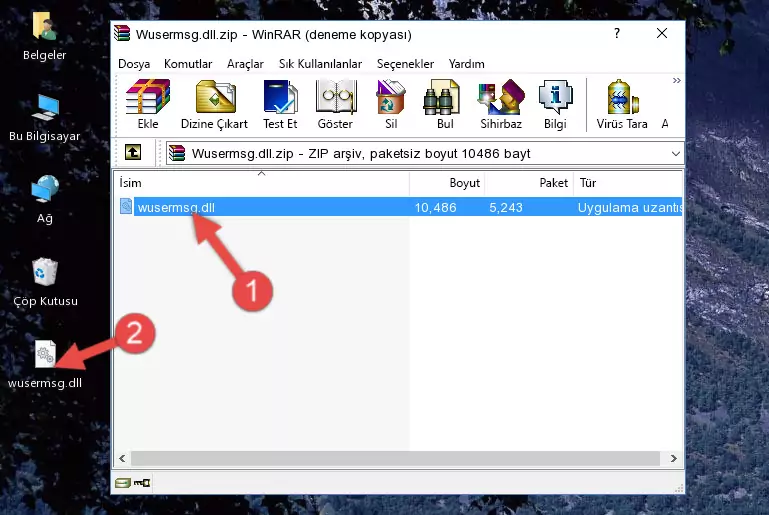Click the Ekle (Add) toolbar icon
This screenshot has width=769, height=515.
click(148, 104)
